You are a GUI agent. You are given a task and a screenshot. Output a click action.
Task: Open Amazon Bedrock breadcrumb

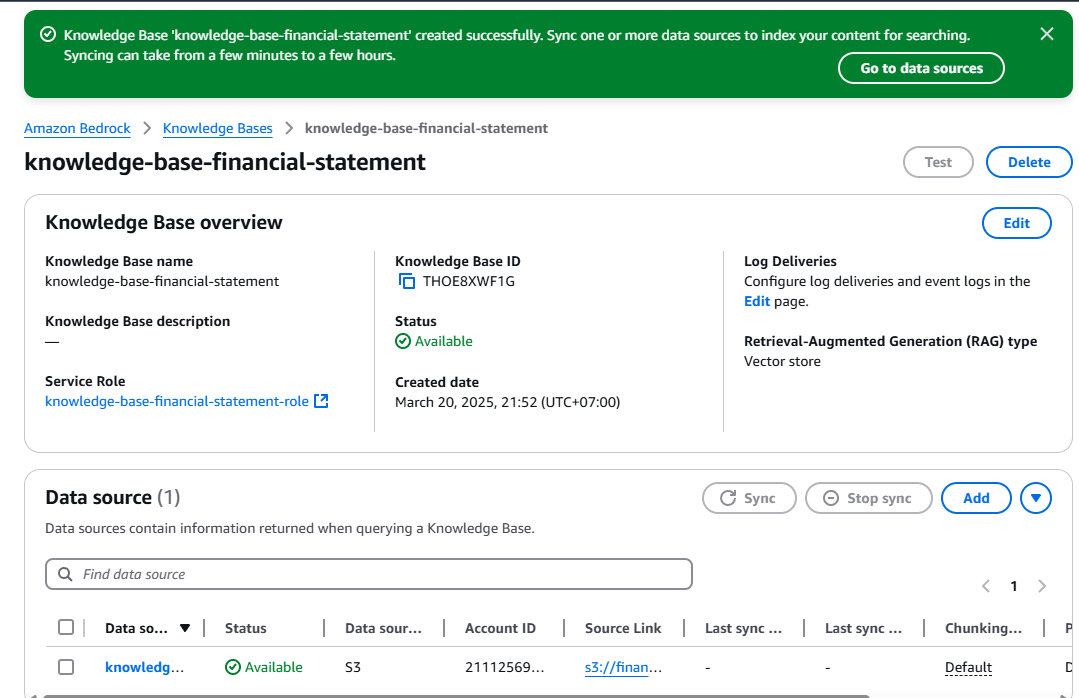coord(77,128)
